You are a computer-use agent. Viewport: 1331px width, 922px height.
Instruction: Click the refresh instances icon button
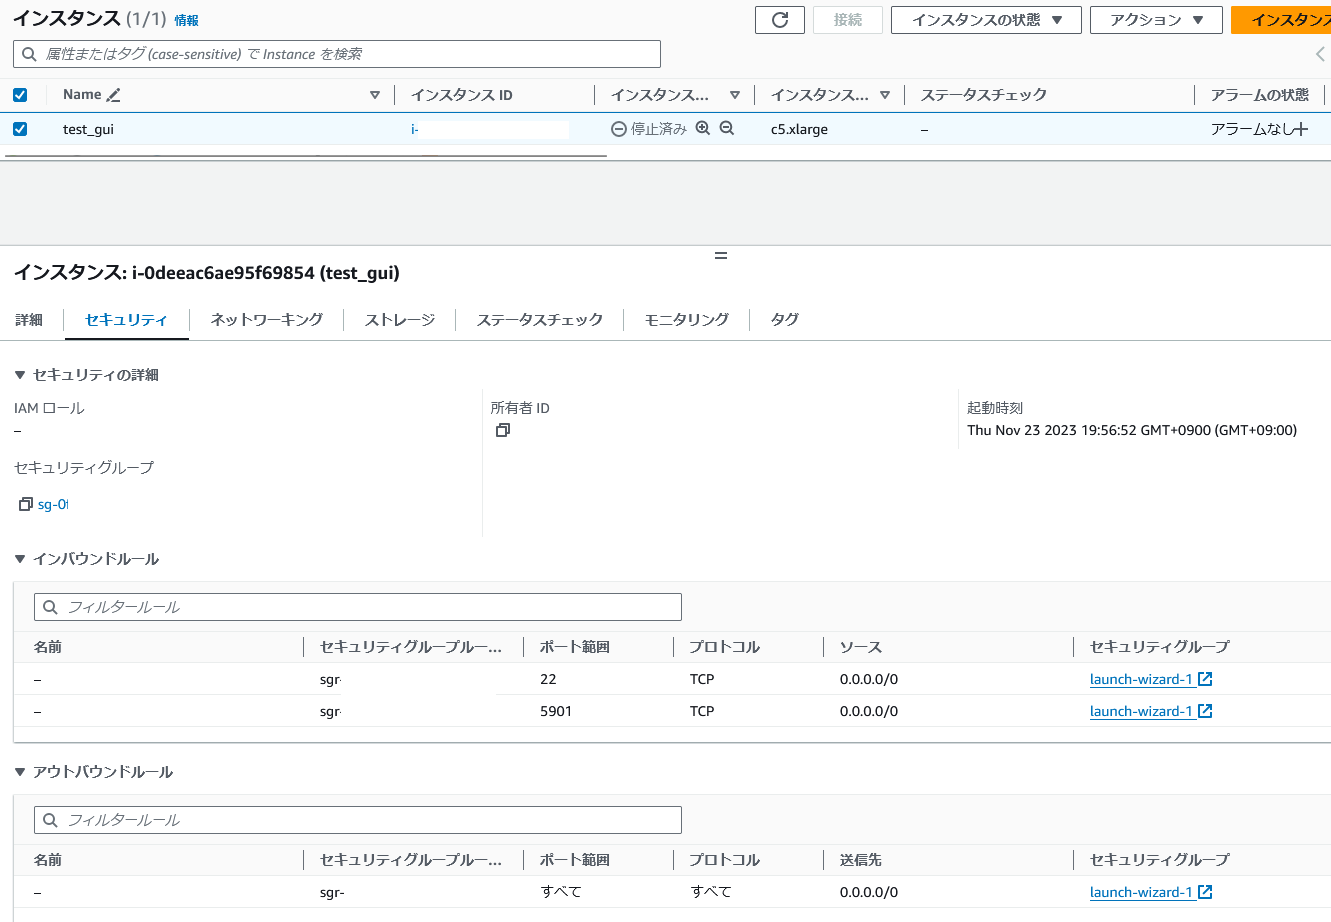tap(780, 20)
